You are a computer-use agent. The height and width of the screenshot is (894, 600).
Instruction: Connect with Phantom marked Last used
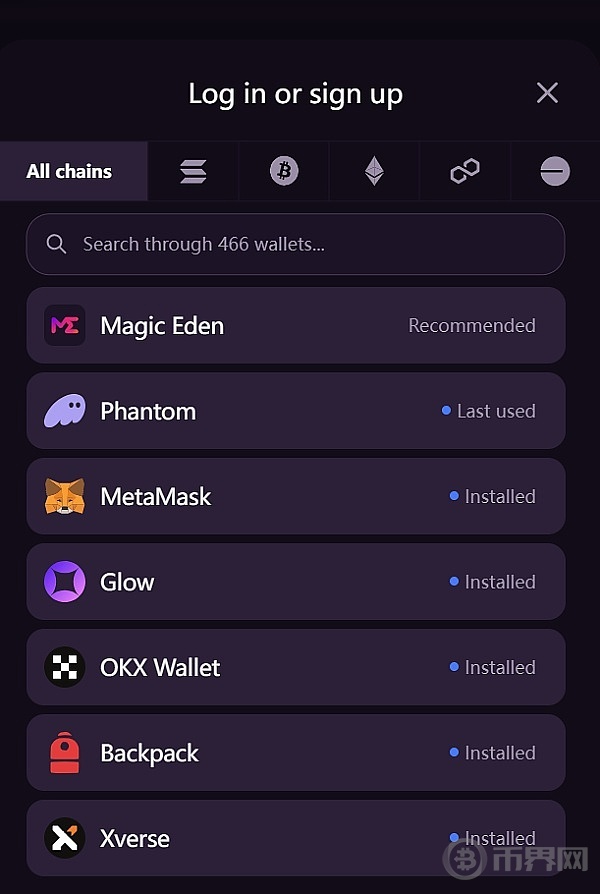[489, 411]
